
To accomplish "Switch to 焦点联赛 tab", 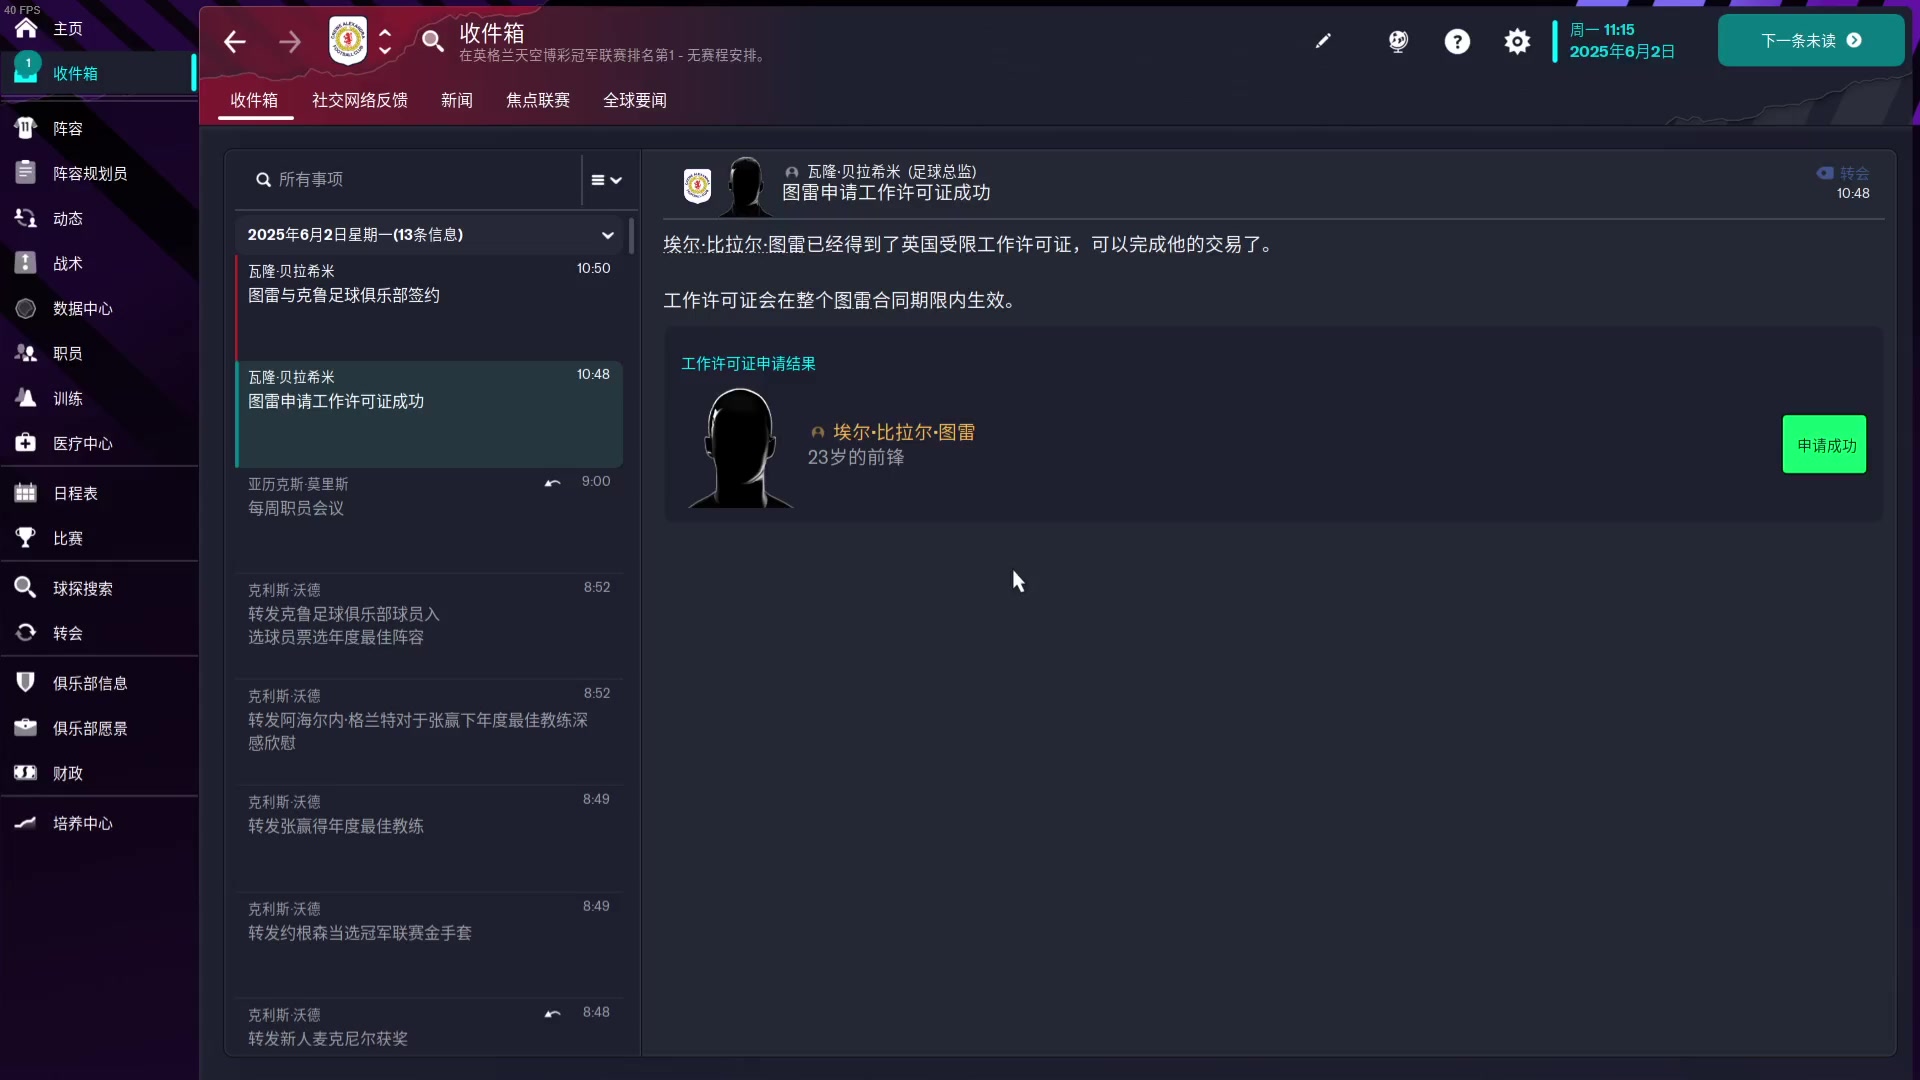I will click(538, 100).
